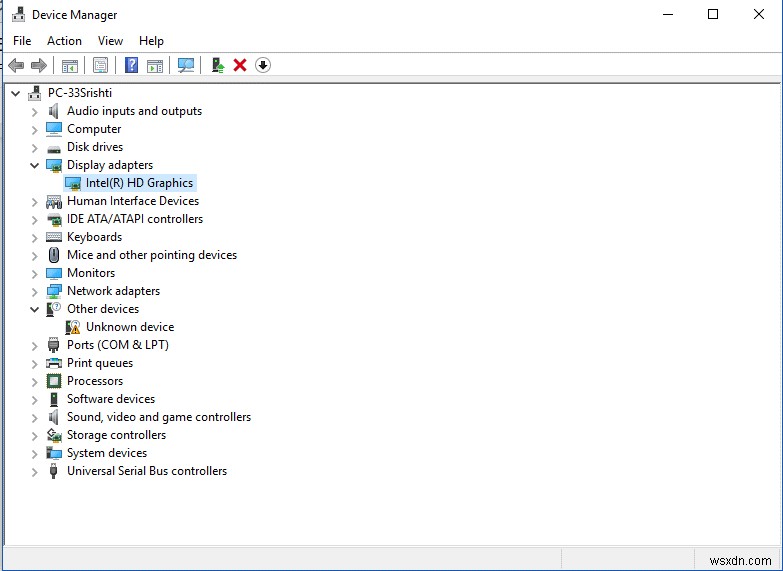Viewport: 783px width, 571px height.
Task: Collapse the Display adapters category
Action: 34,165
